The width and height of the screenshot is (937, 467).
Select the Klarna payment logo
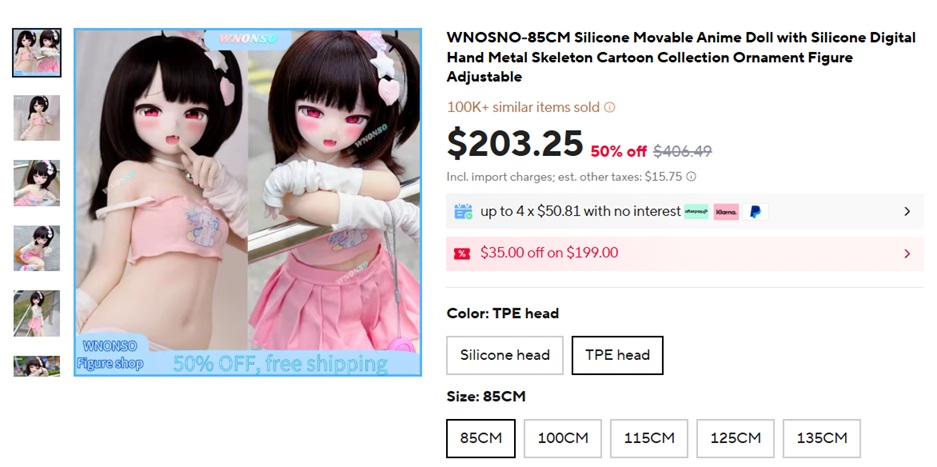725,212
